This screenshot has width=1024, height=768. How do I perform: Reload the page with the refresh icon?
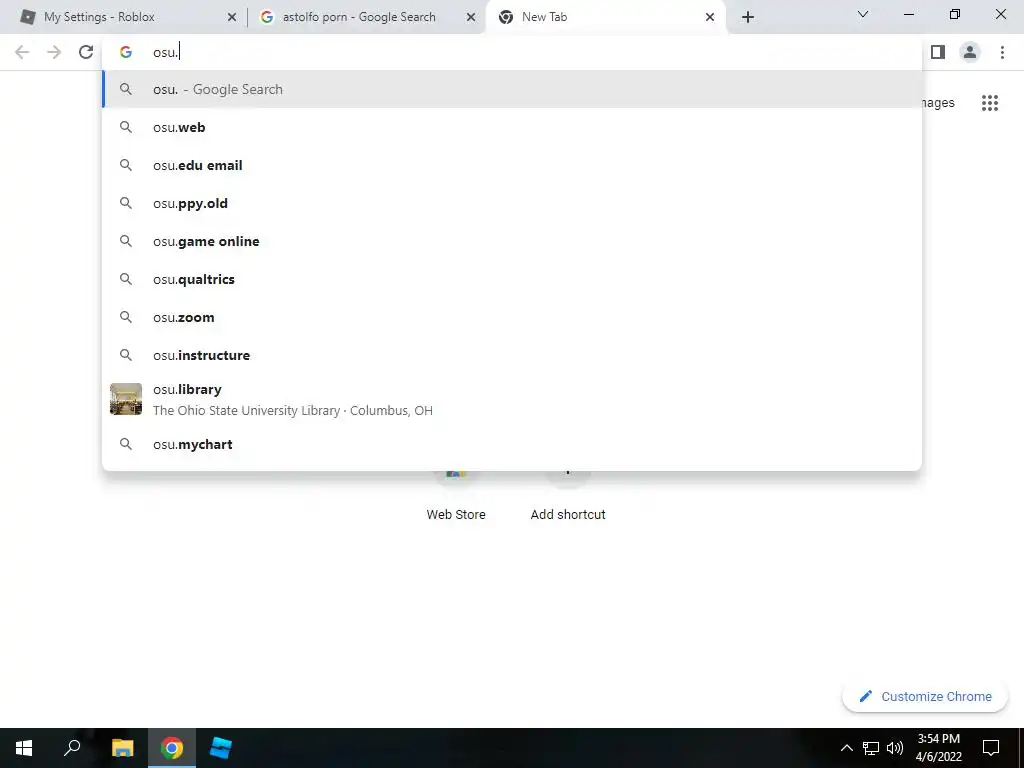[x=86, y=52]
